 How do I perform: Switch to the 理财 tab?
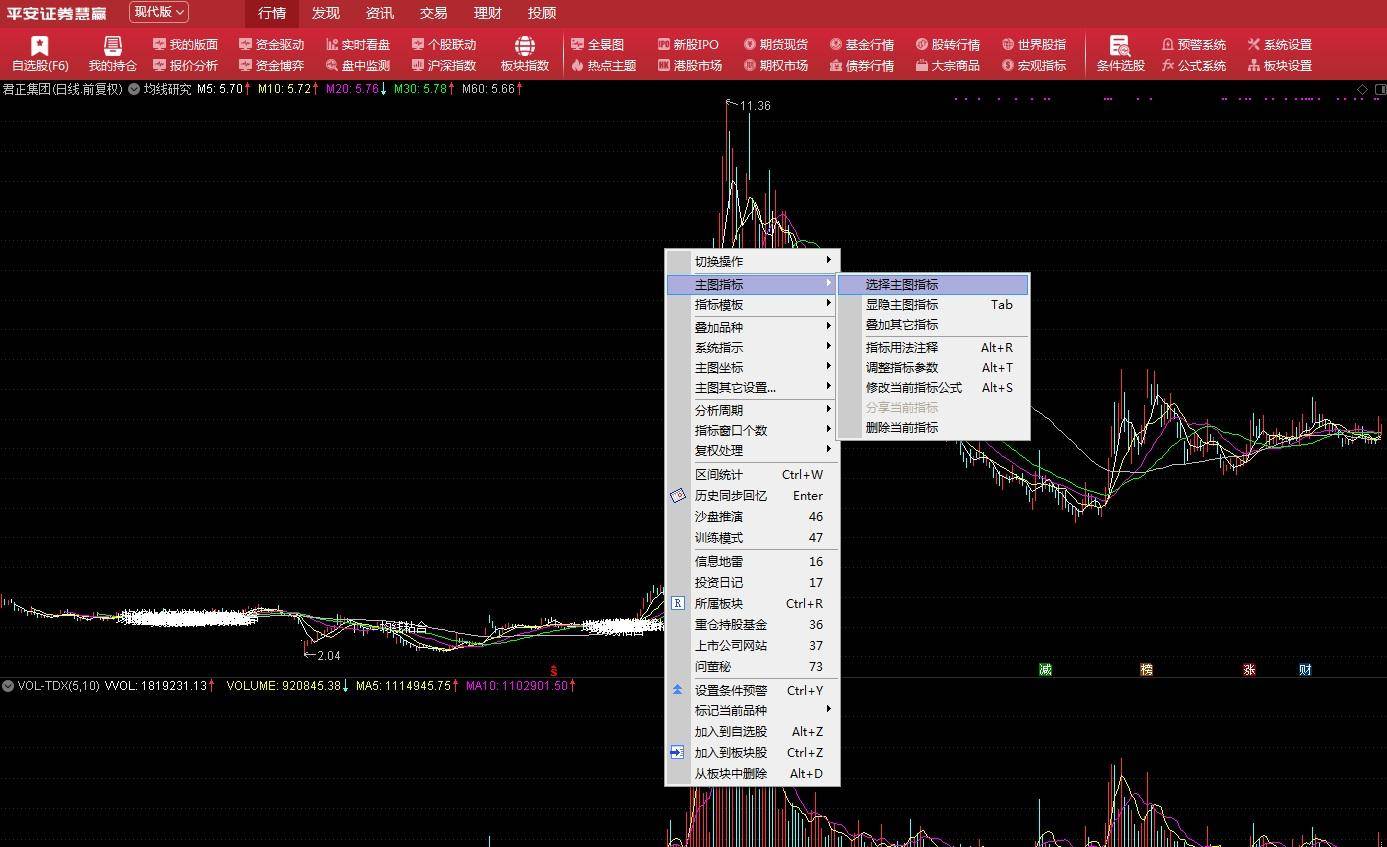pos(487,13)
